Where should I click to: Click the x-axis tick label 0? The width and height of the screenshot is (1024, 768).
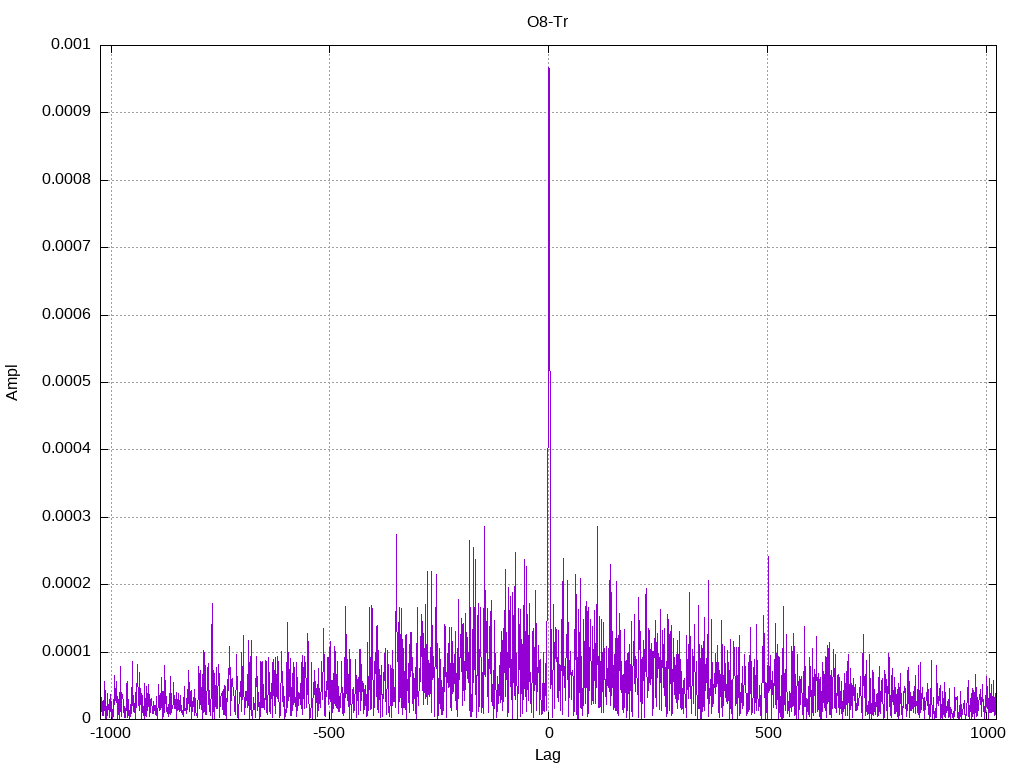point(549,733)
